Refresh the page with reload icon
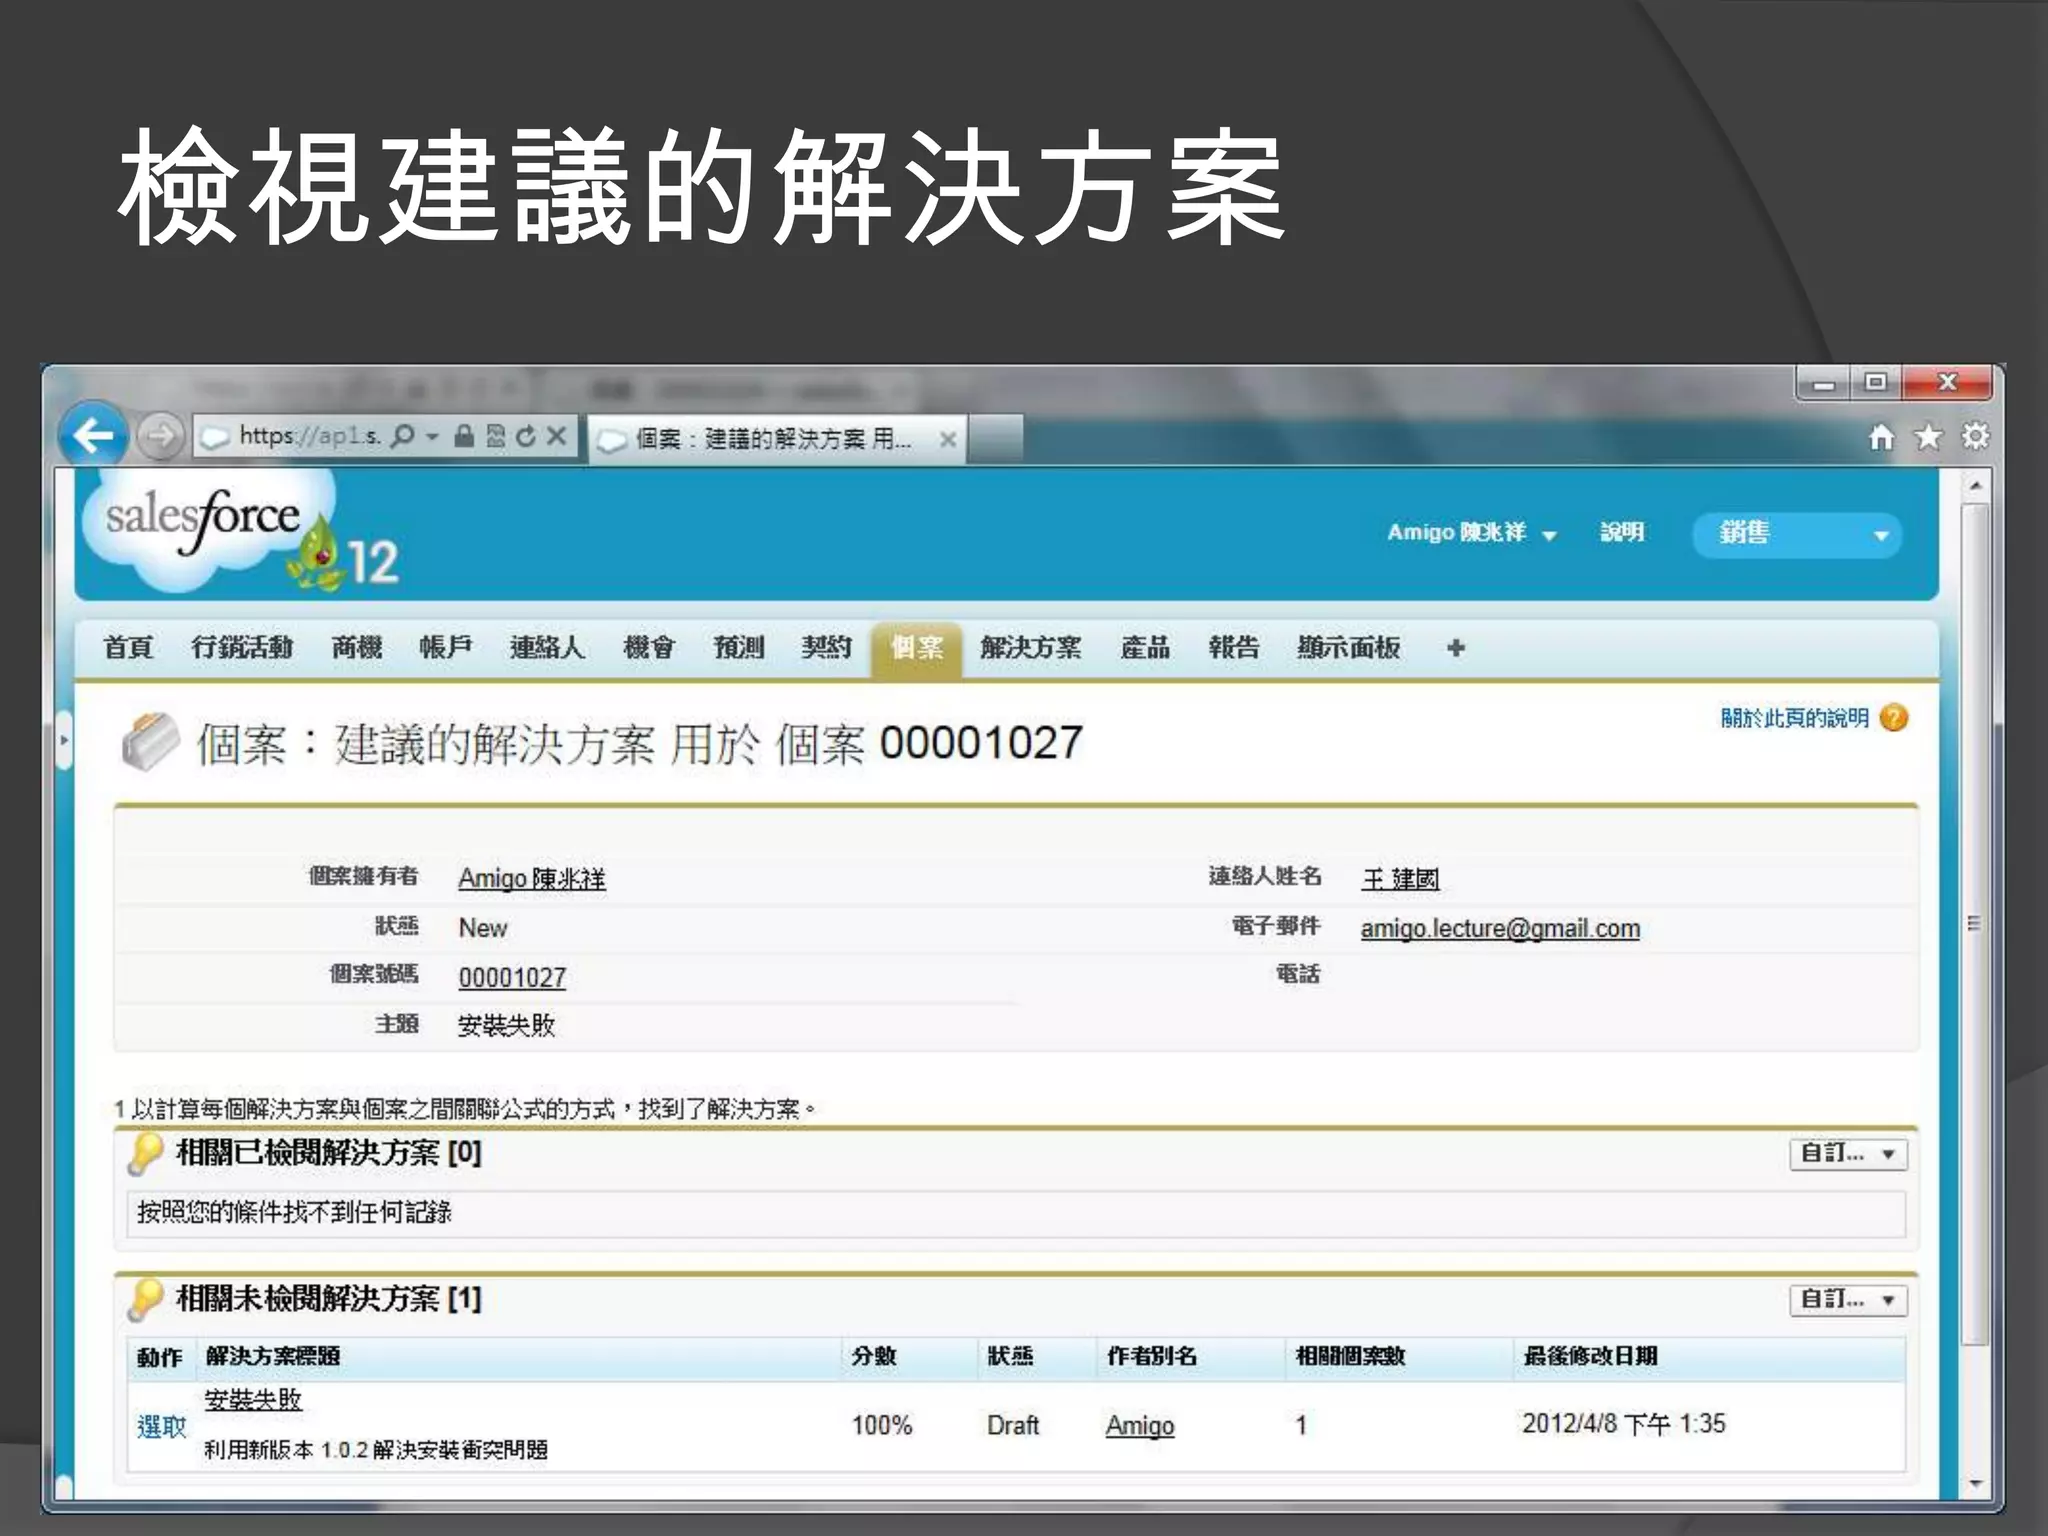Viewport: 2048px width, 1536px height. pos(526,436)
